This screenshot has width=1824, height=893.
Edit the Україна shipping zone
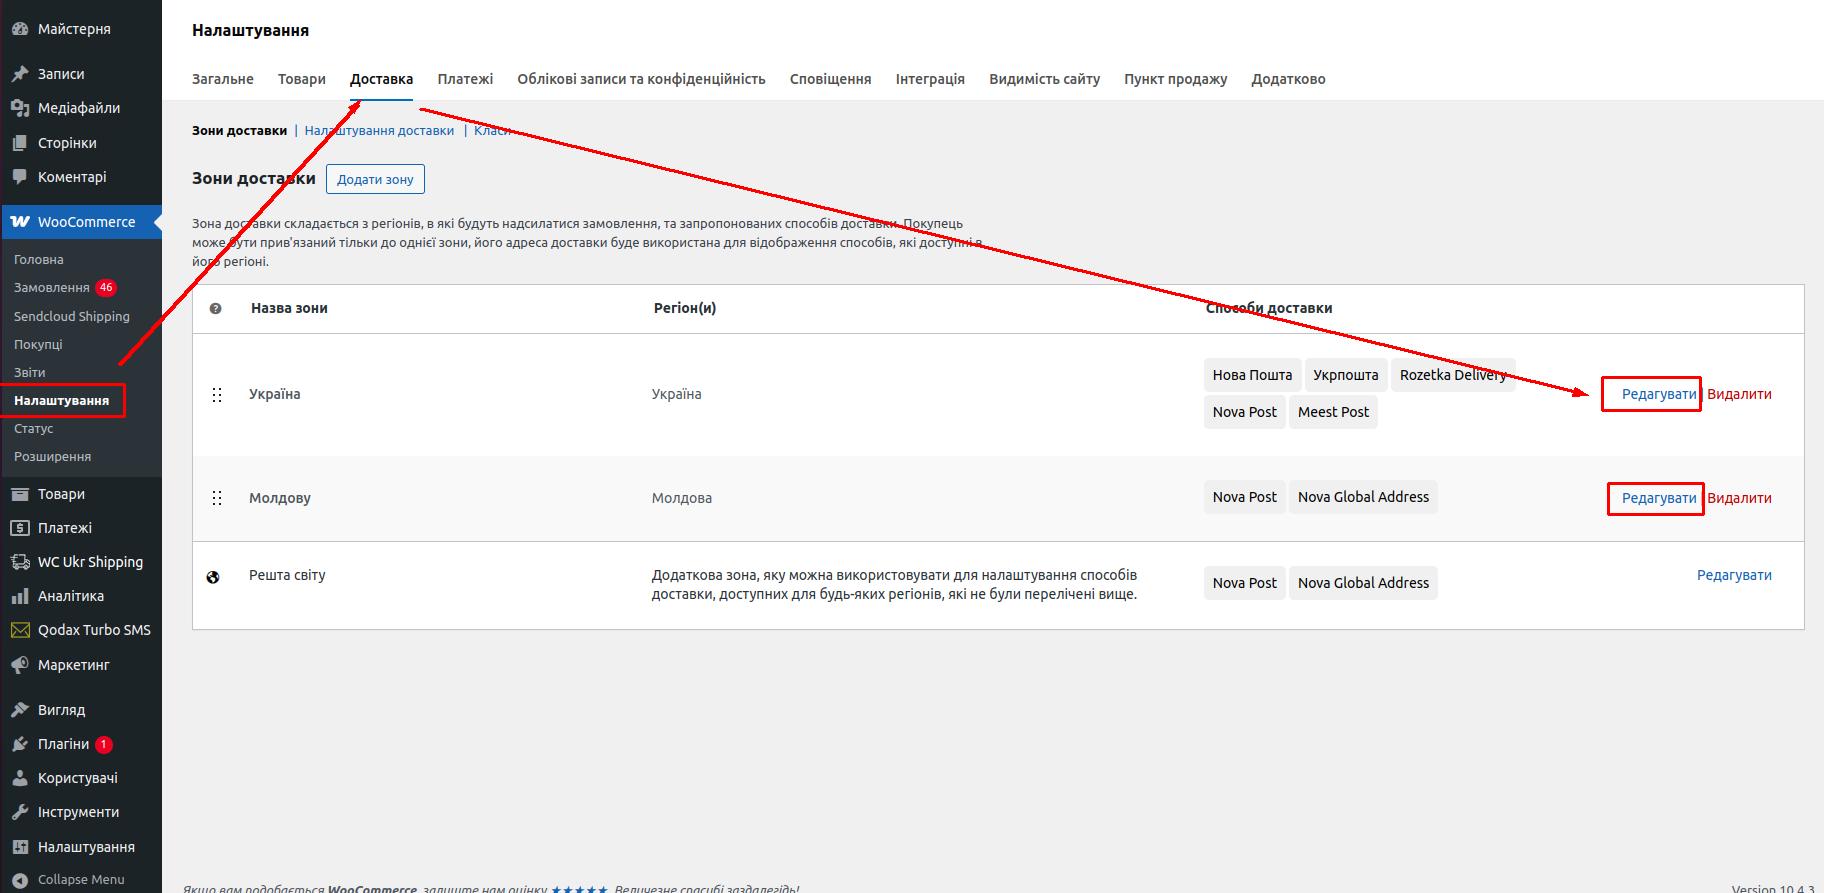(1658, 394)
